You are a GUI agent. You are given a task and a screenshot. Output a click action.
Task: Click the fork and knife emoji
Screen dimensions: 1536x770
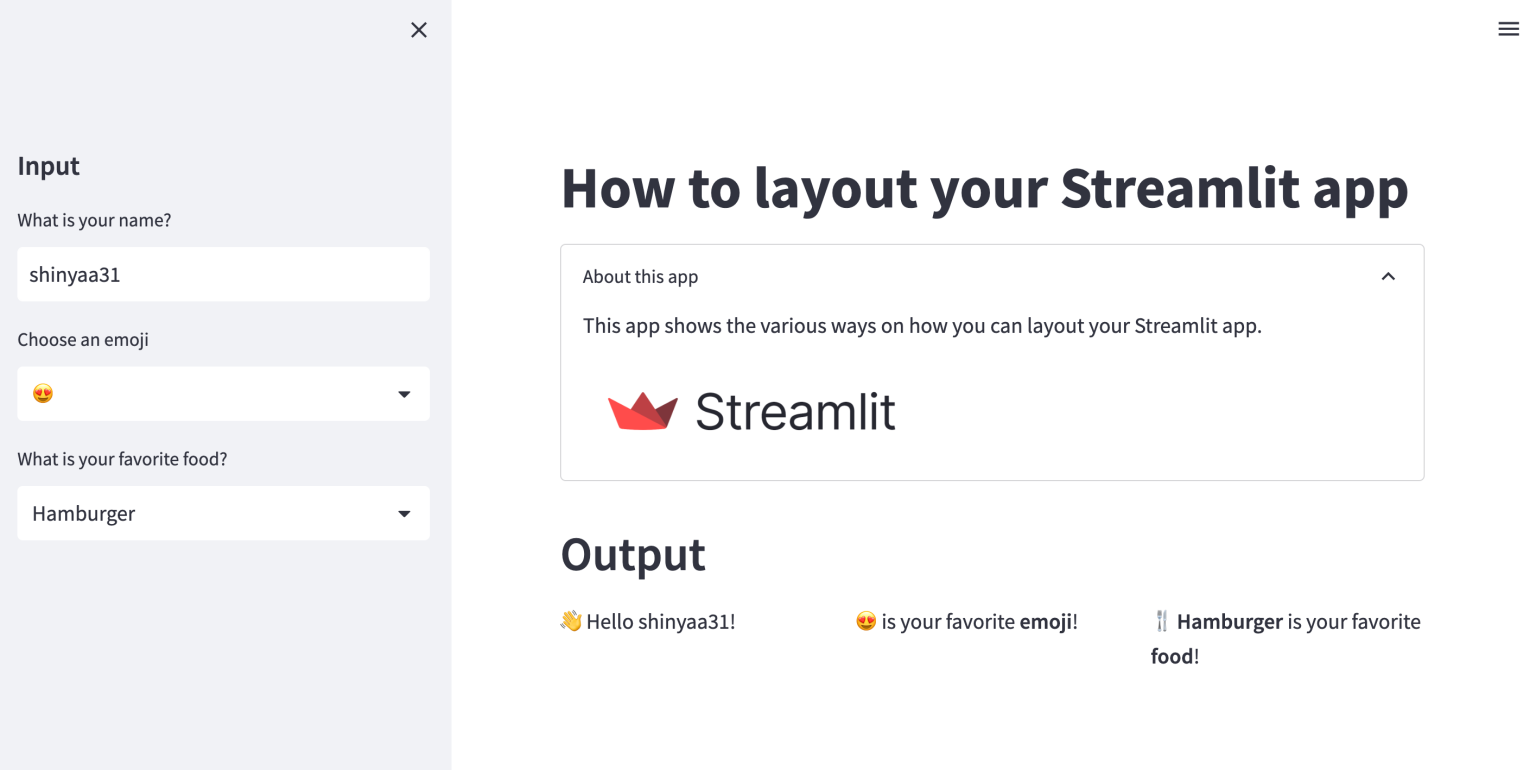click(x=1161, y=622)
